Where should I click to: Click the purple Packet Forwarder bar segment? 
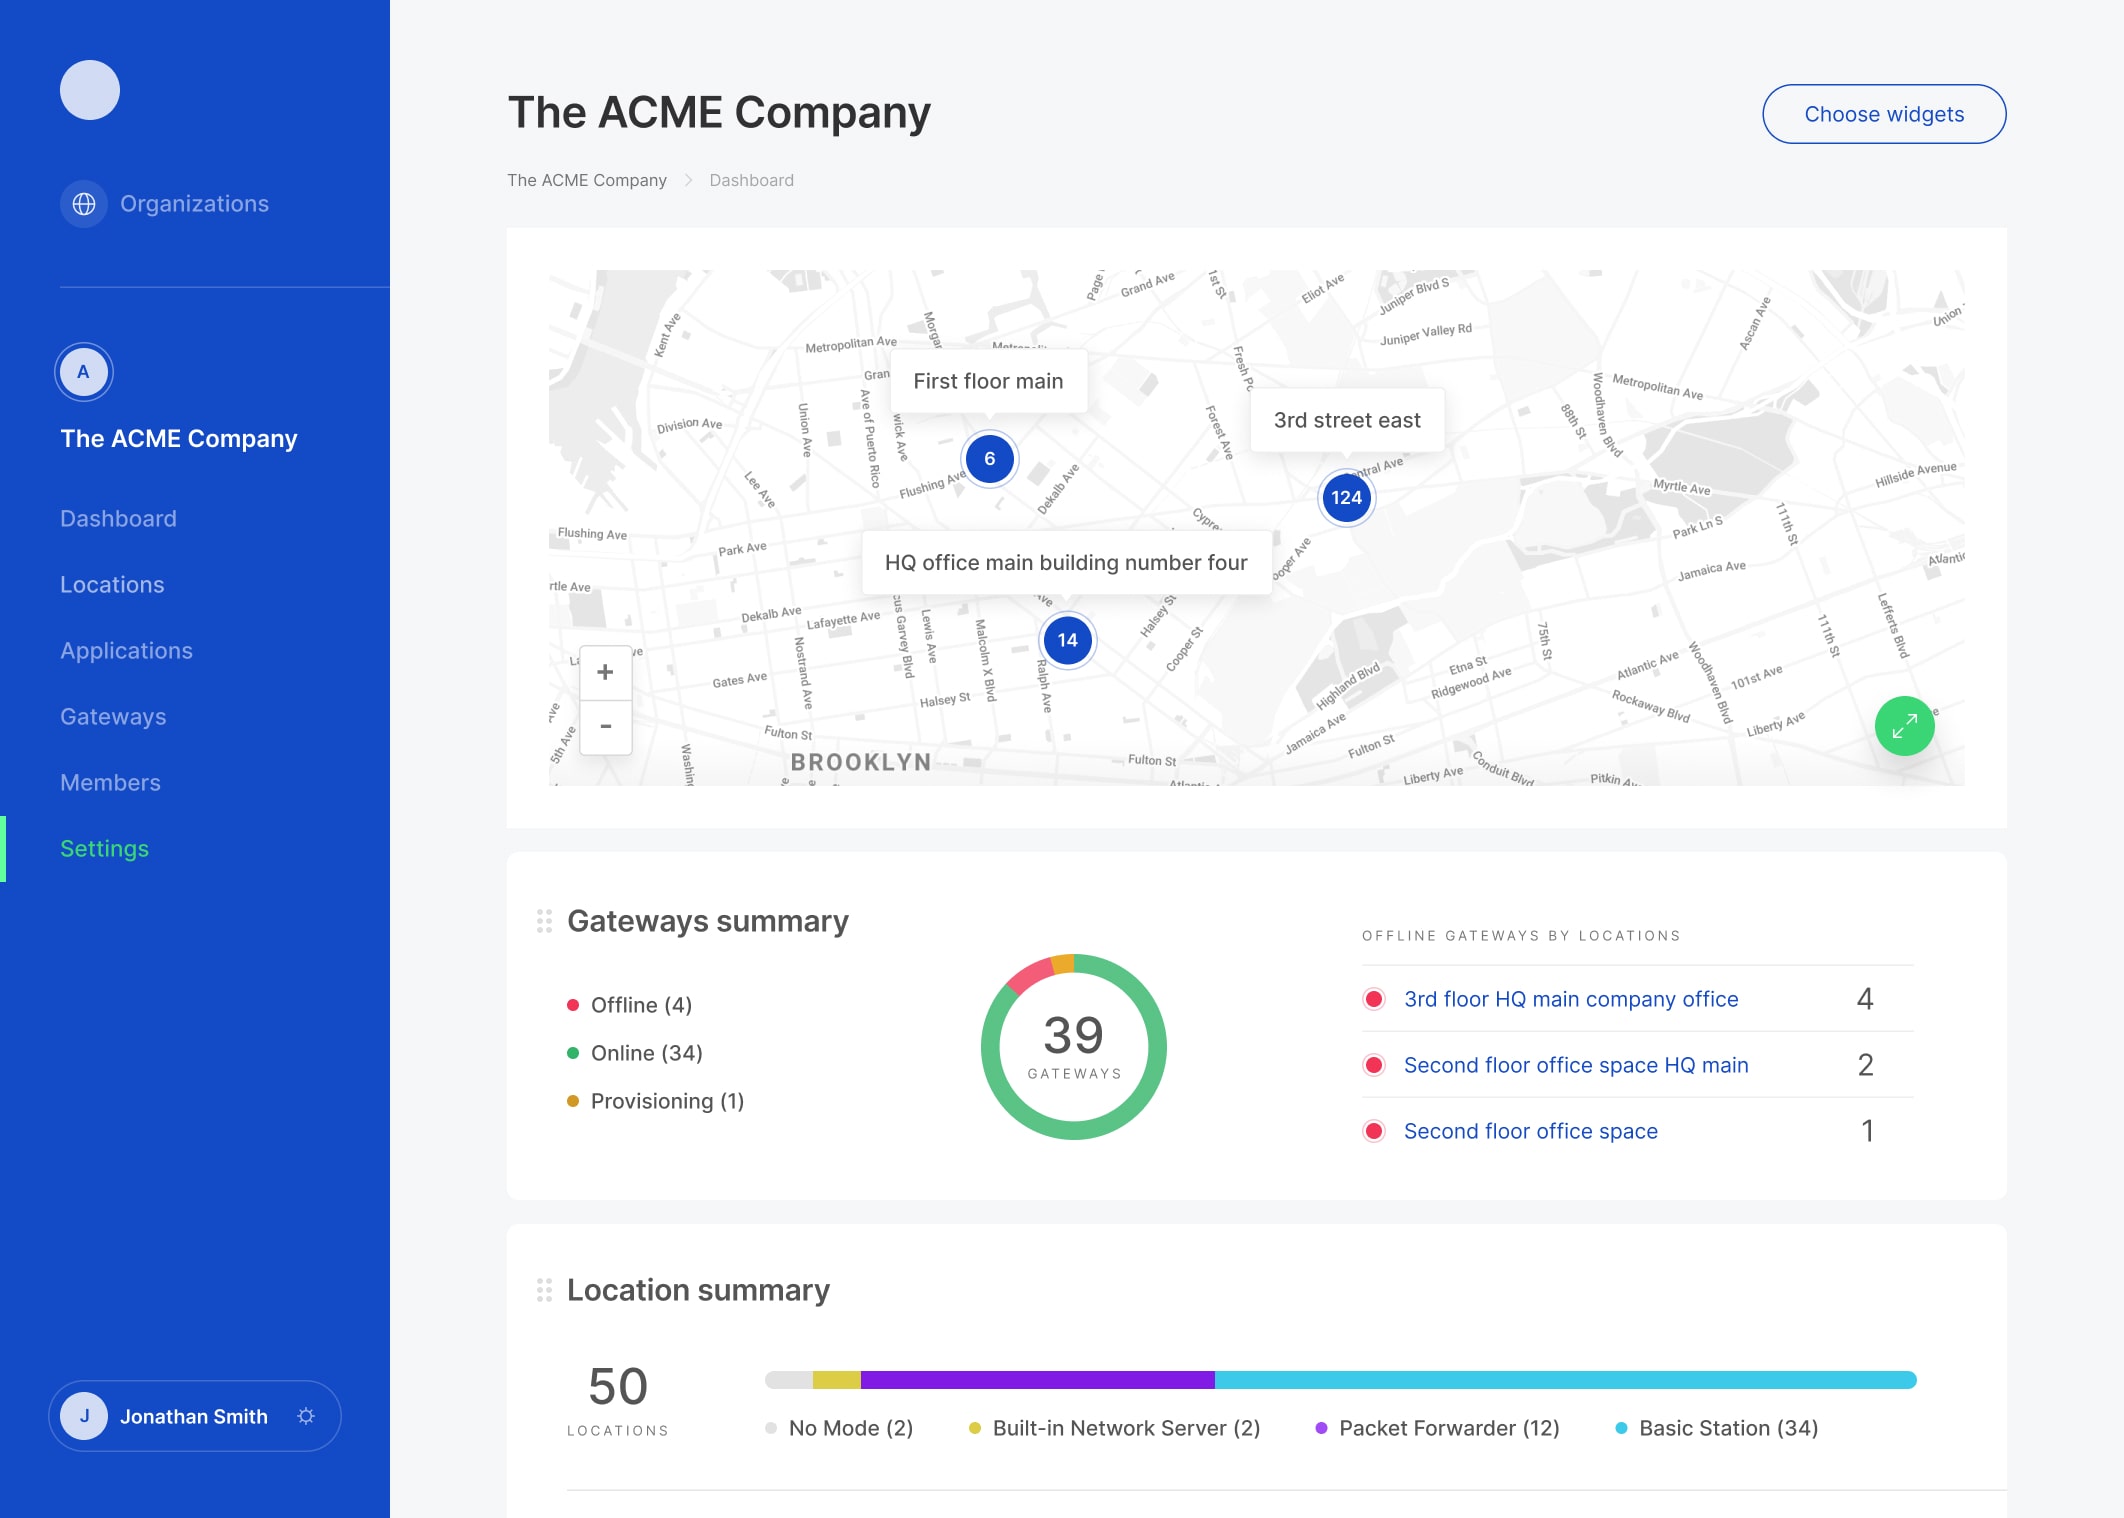(x=1037, y=1380)
